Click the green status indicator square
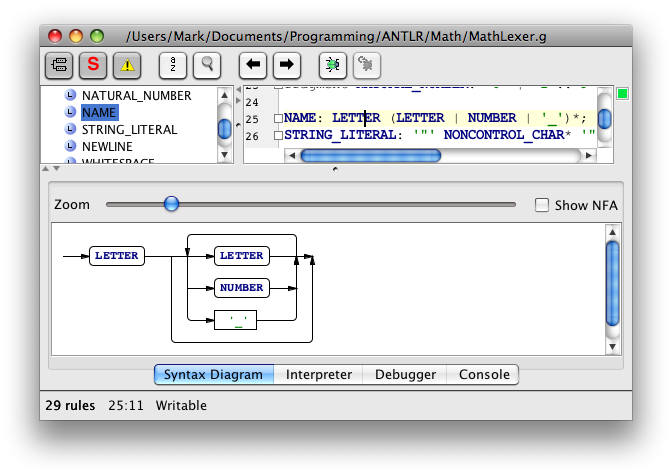 (x=623, y=94)
